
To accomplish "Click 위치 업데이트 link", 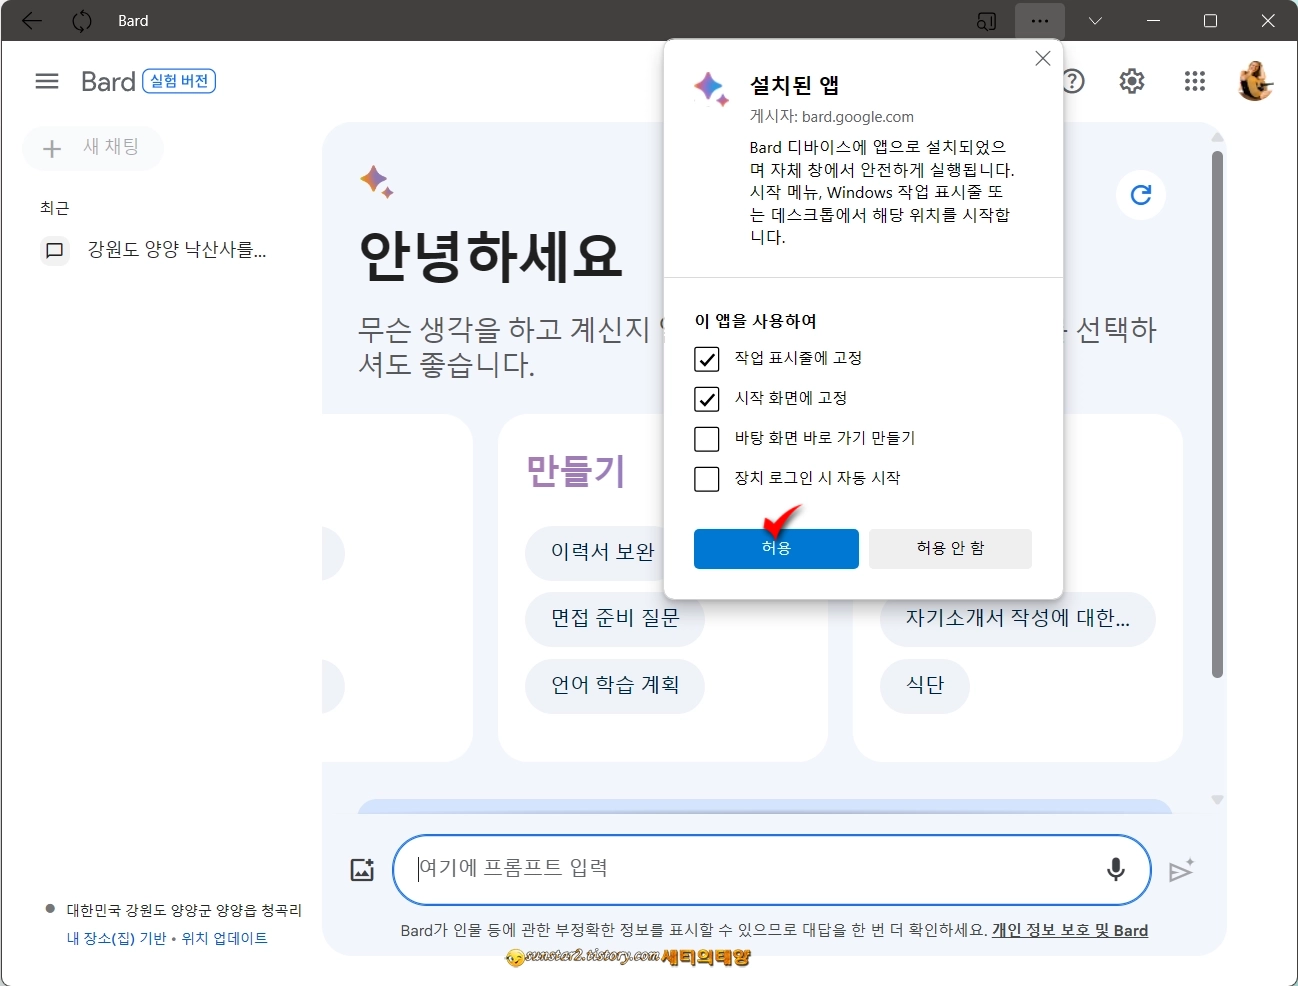I will (x=224, y=938).
